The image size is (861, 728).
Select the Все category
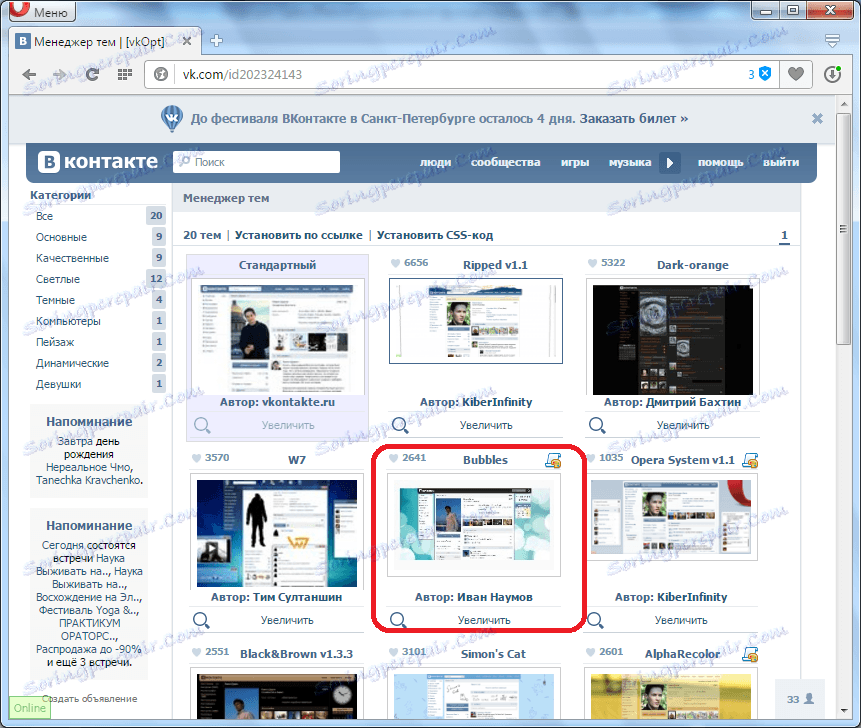click(x=98, y=216)
